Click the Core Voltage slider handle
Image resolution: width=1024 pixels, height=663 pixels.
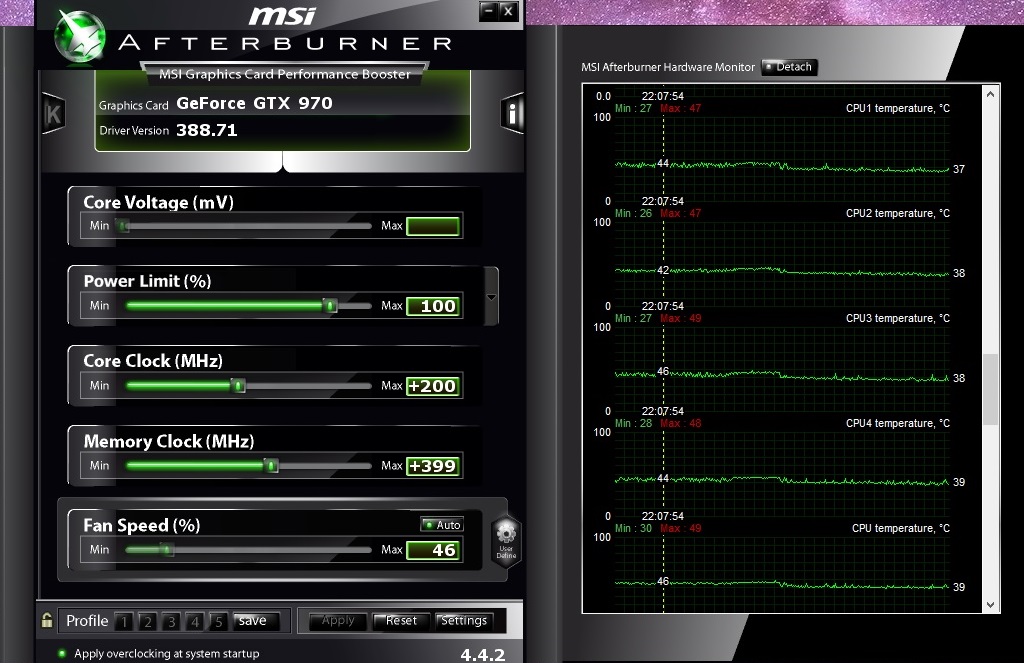pos(123,226)
